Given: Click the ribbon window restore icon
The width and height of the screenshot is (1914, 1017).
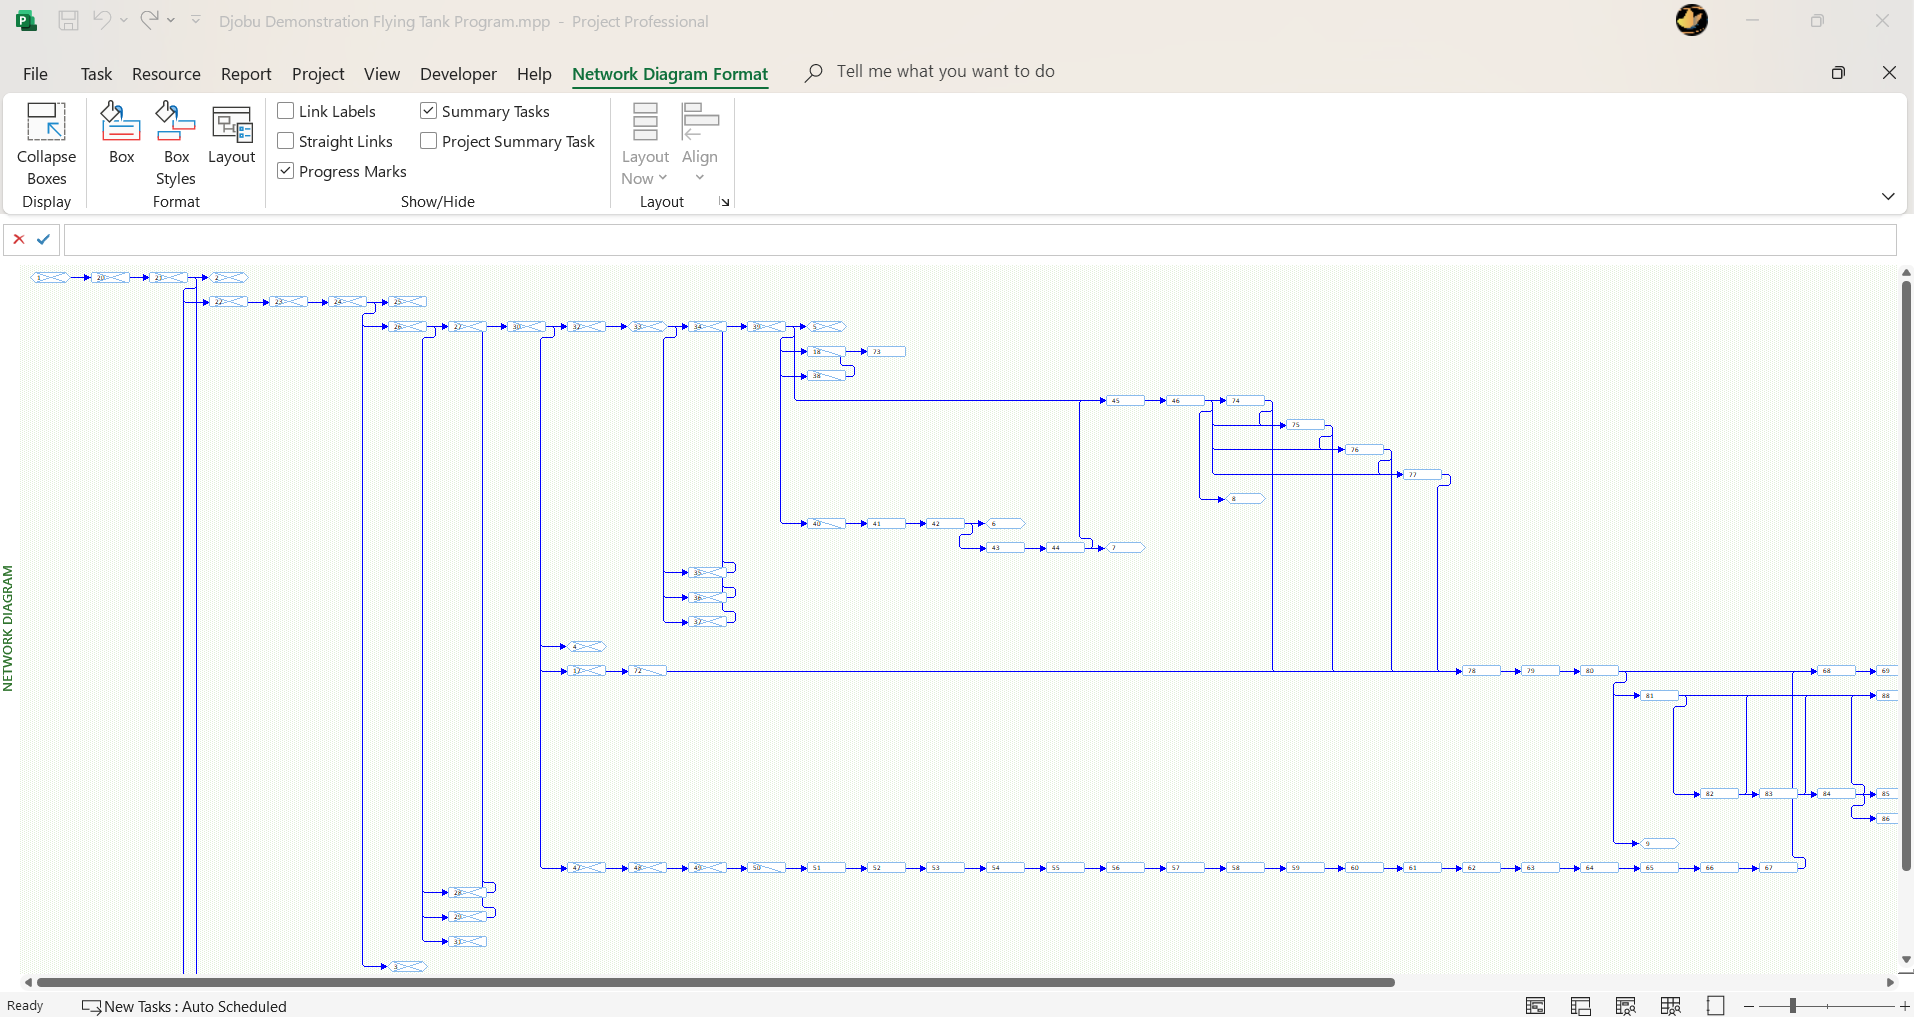Looking at the screenshot, I should pyautogui.click(x=1838, y=73).
